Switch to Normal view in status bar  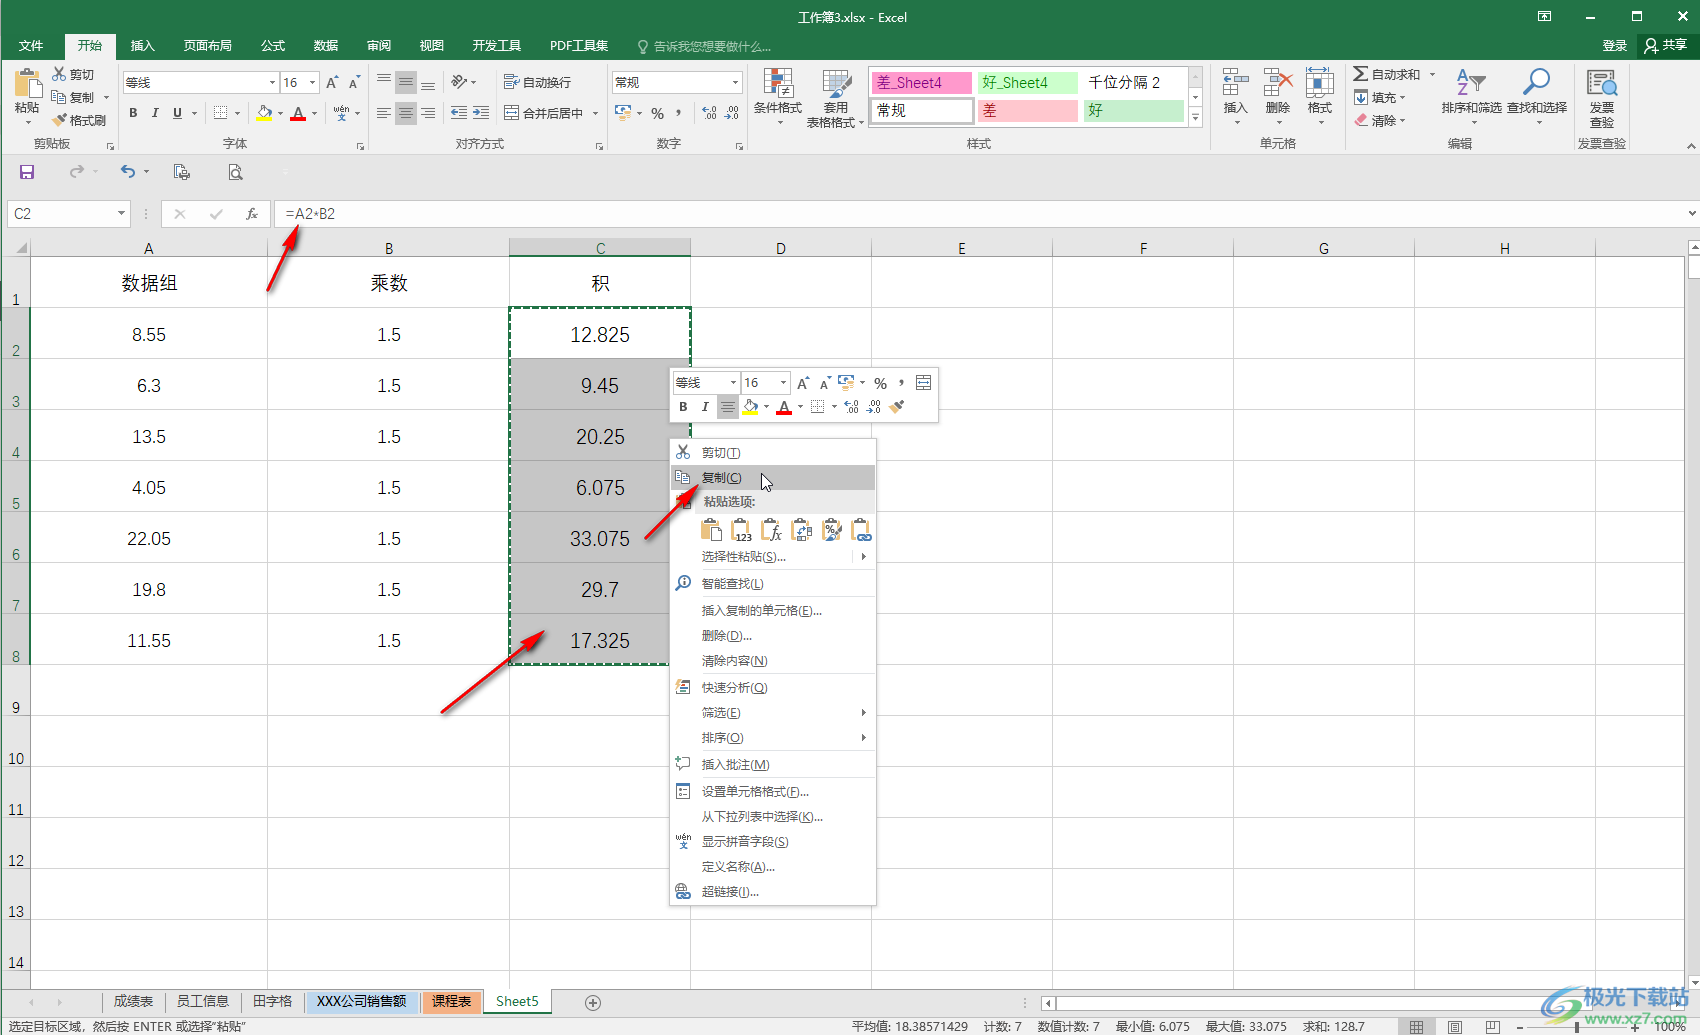tap(1417, 1026)
